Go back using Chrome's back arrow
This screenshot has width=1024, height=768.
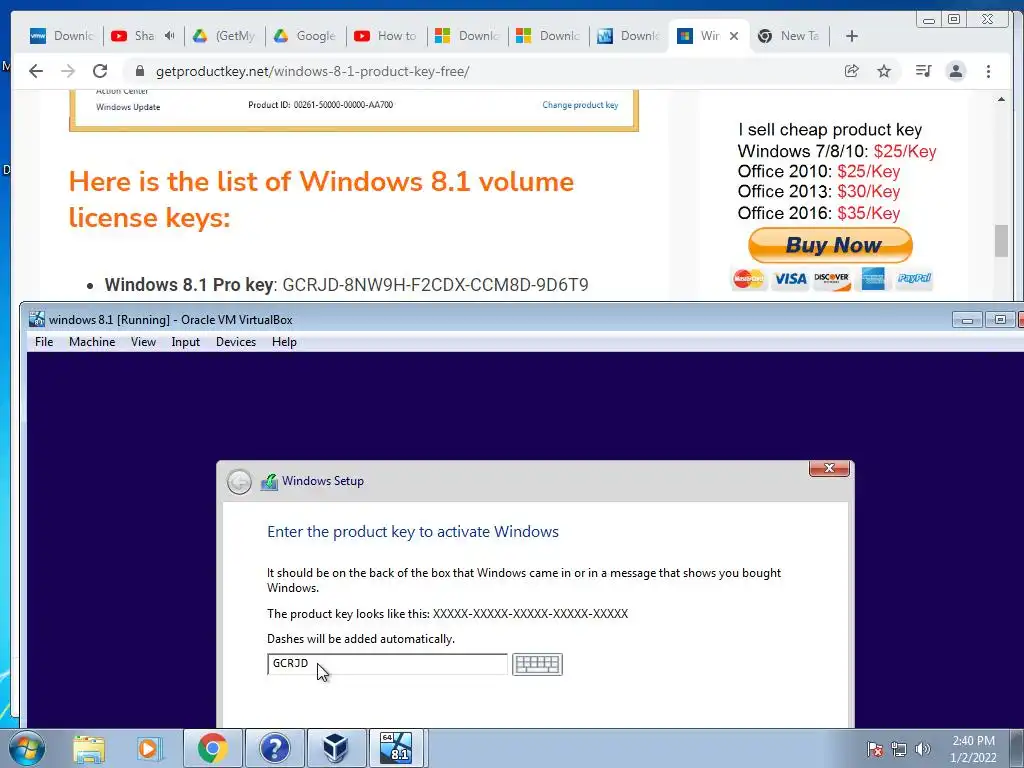tap(36, 71)
